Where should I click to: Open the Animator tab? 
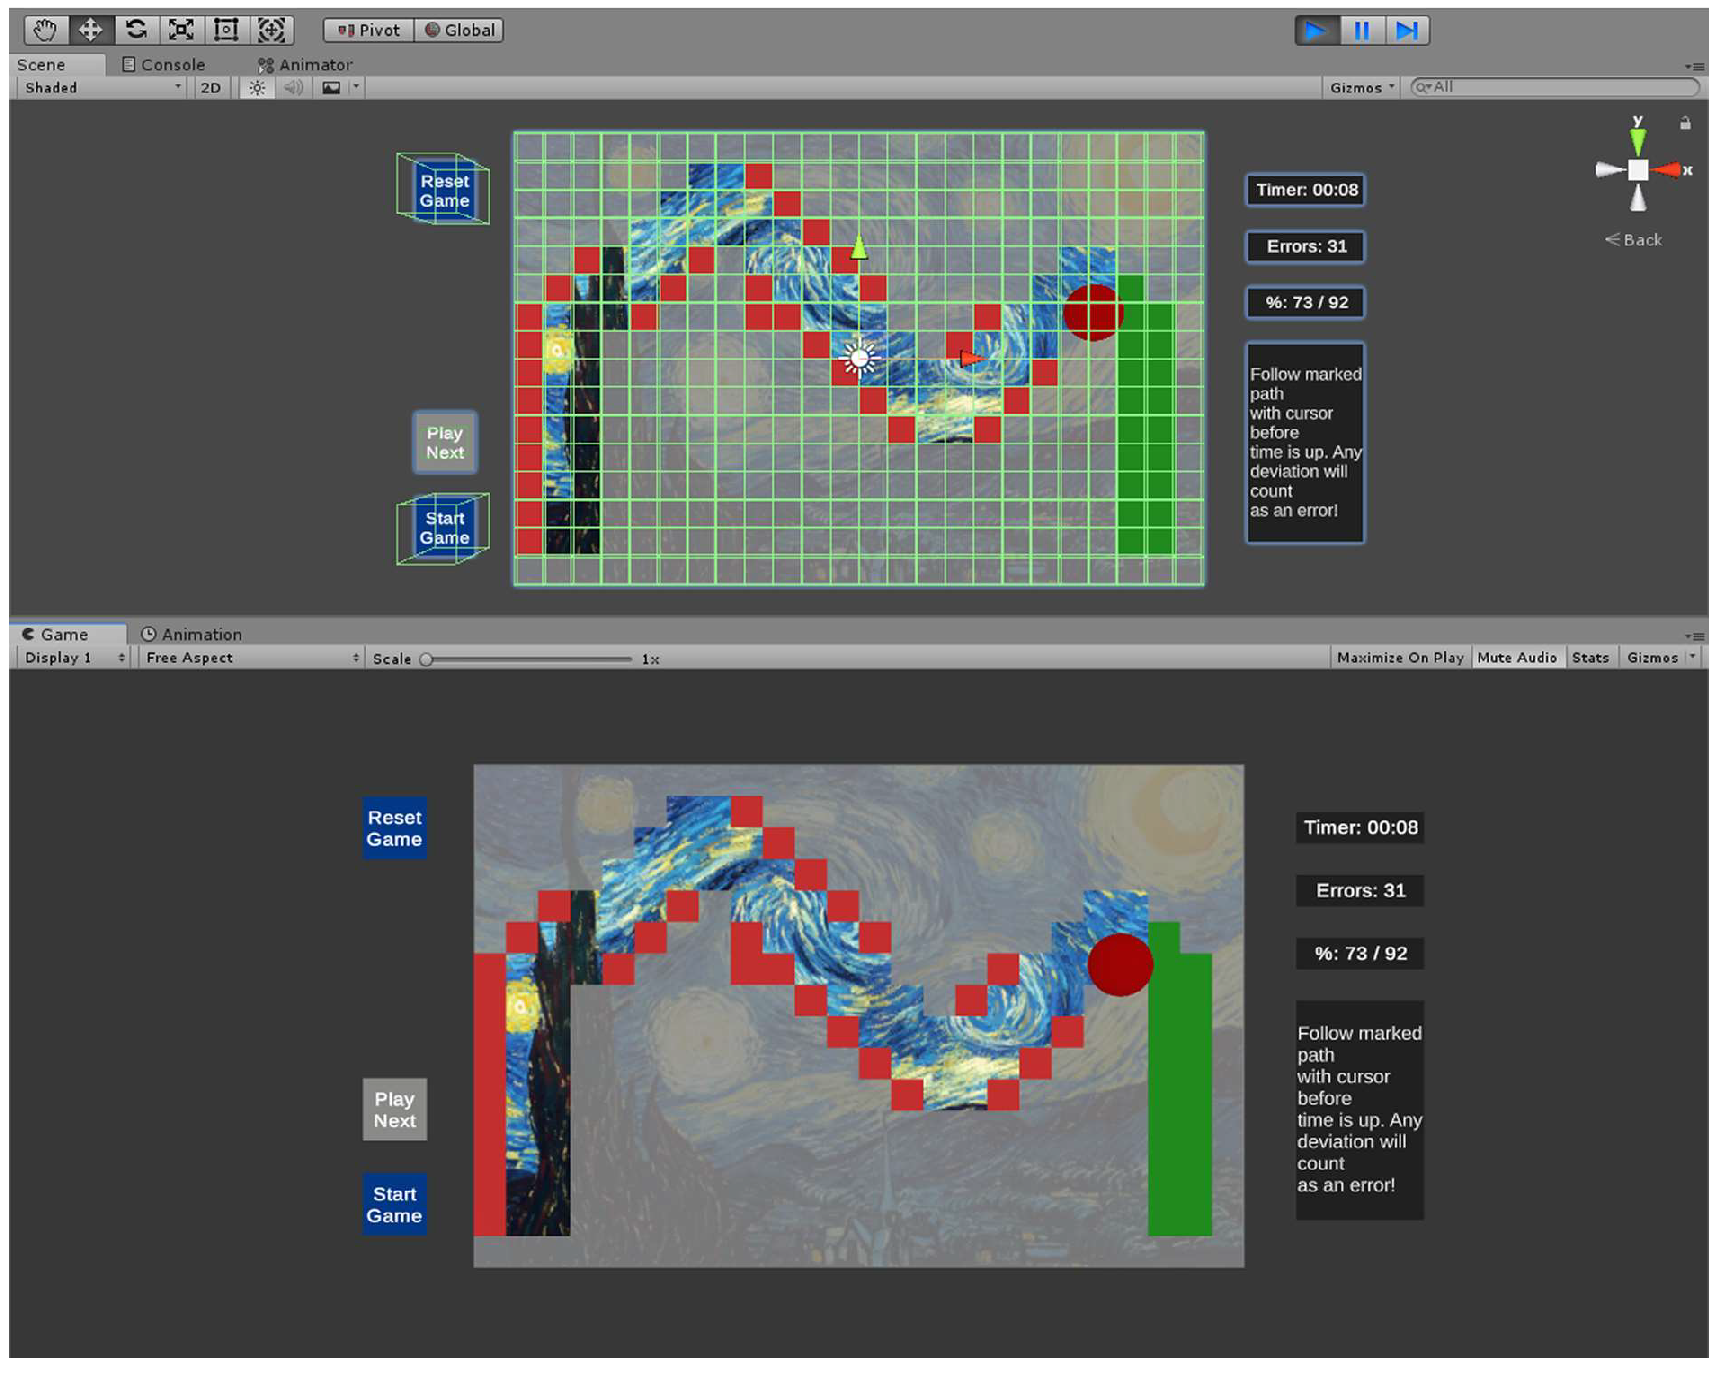(x=305, y=65)
